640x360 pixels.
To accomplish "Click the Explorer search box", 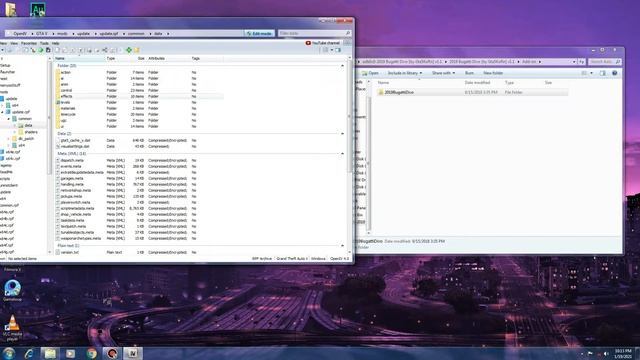I will pyautogui.click(x=605, y=62).
